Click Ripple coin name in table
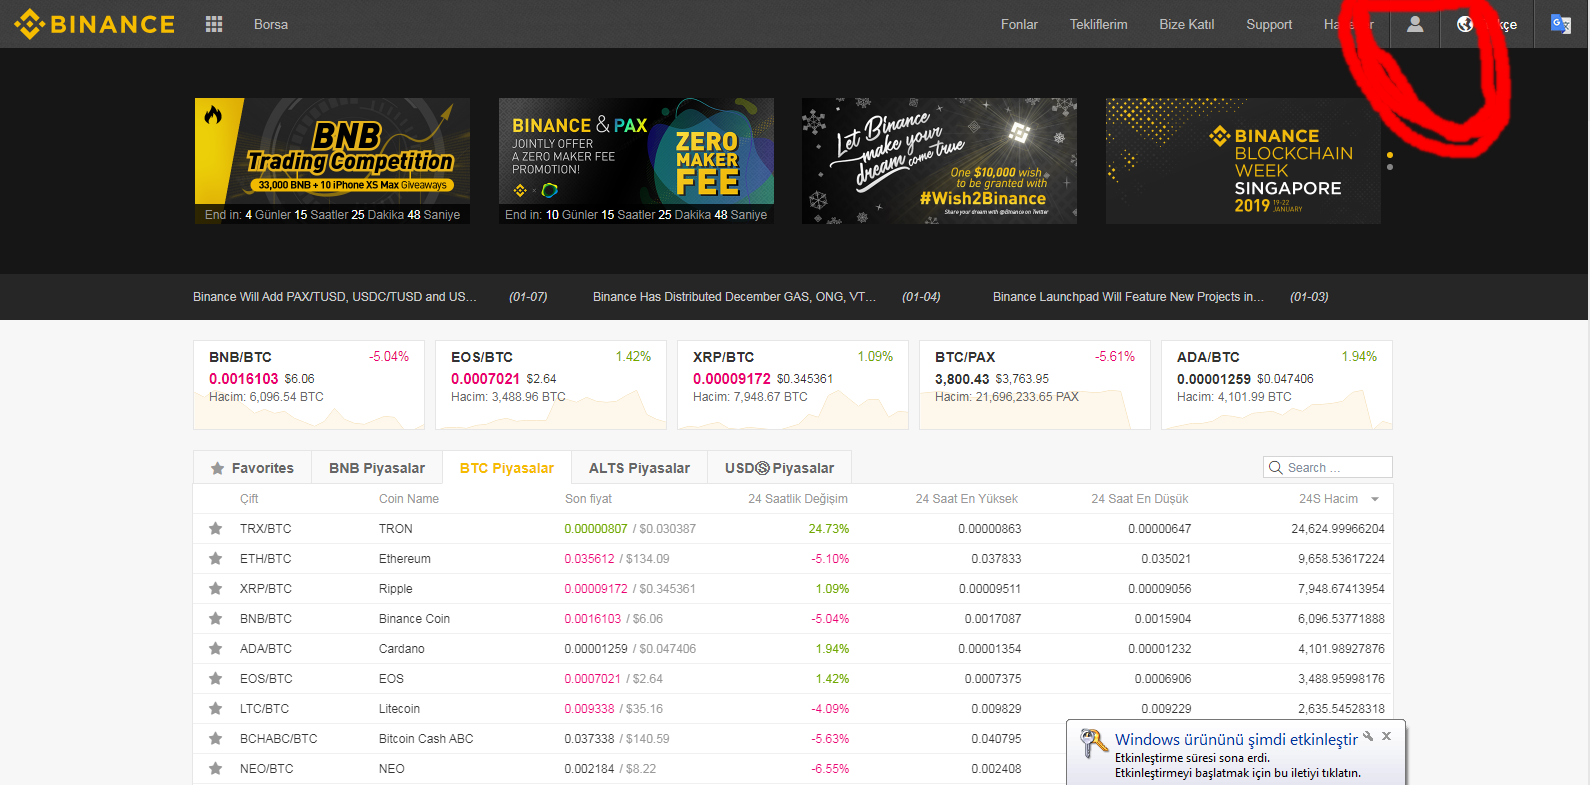1590x785 pixels. 396,589
